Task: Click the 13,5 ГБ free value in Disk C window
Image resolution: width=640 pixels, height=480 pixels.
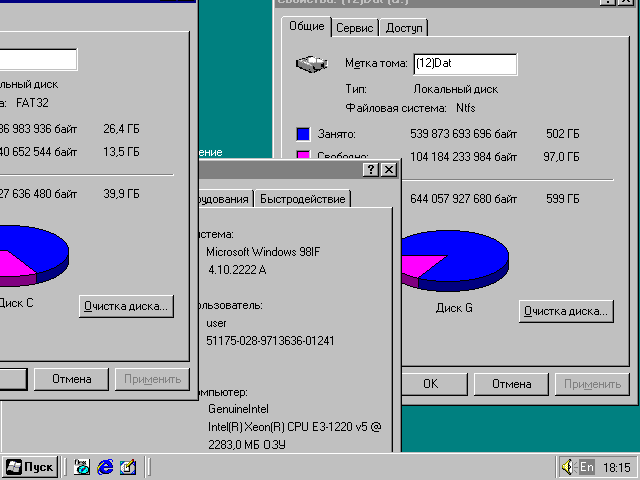Action: (121, 152)
